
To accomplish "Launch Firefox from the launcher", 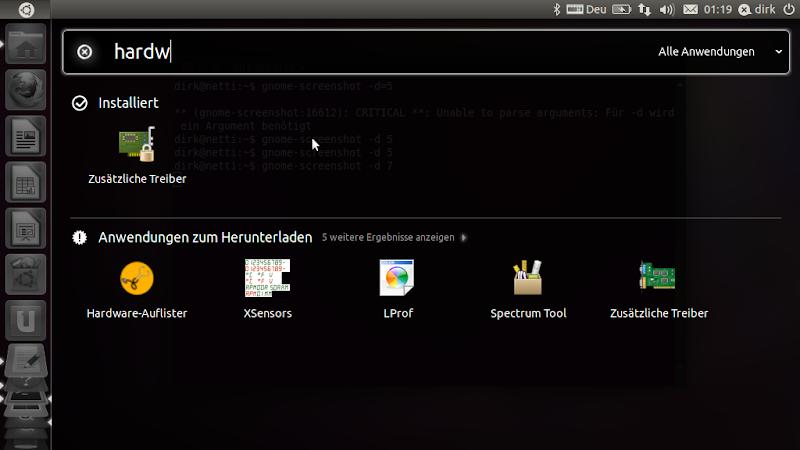I will click(x=26, y=90).
